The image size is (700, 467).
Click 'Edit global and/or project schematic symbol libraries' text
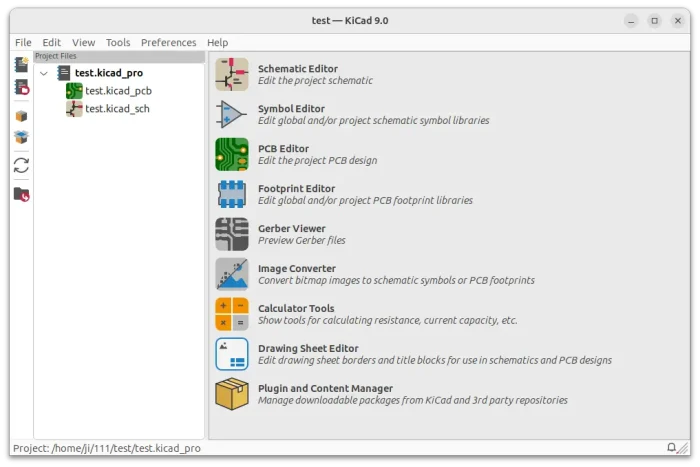[x=374, y=121]
